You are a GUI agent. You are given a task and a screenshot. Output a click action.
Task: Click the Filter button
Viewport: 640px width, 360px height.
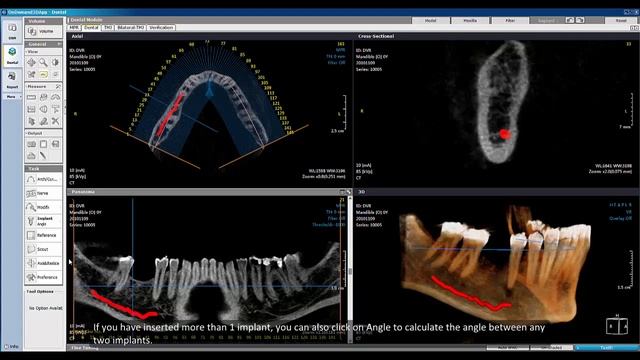[x=510, y=20]
